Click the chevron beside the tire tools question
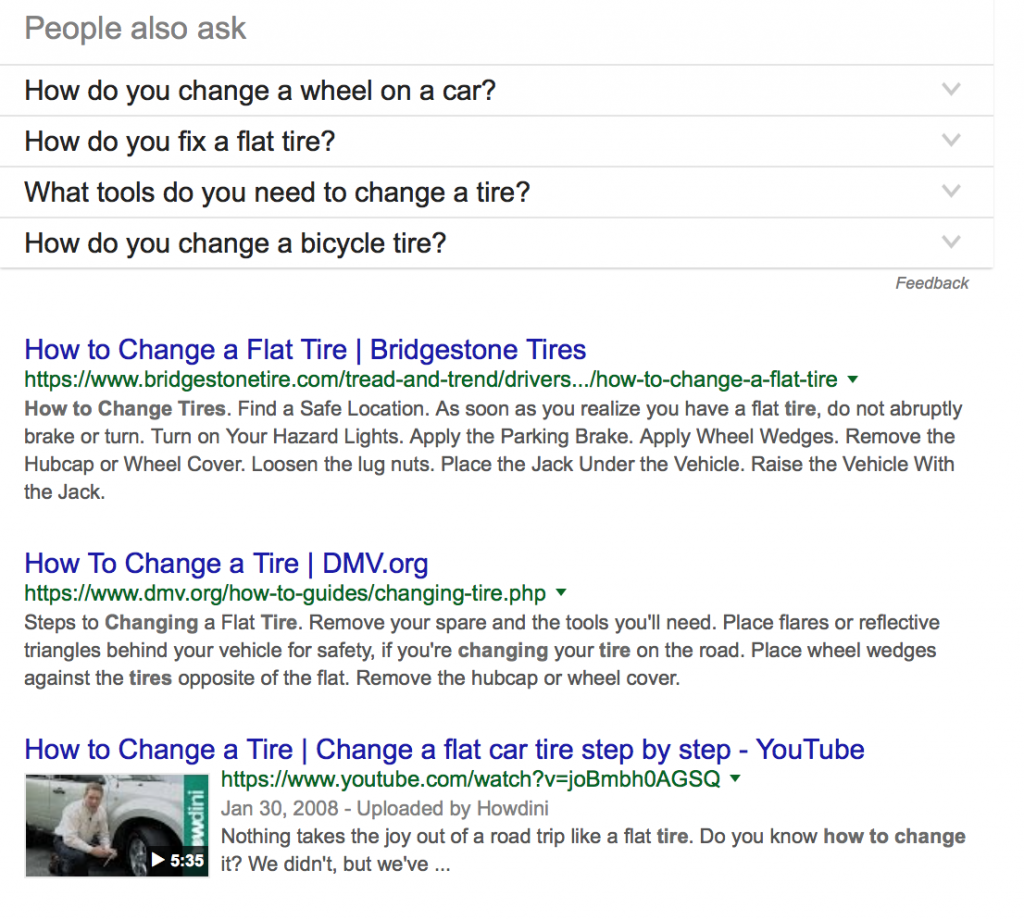Screen dimensions: 1024x920 pos(951,192)
